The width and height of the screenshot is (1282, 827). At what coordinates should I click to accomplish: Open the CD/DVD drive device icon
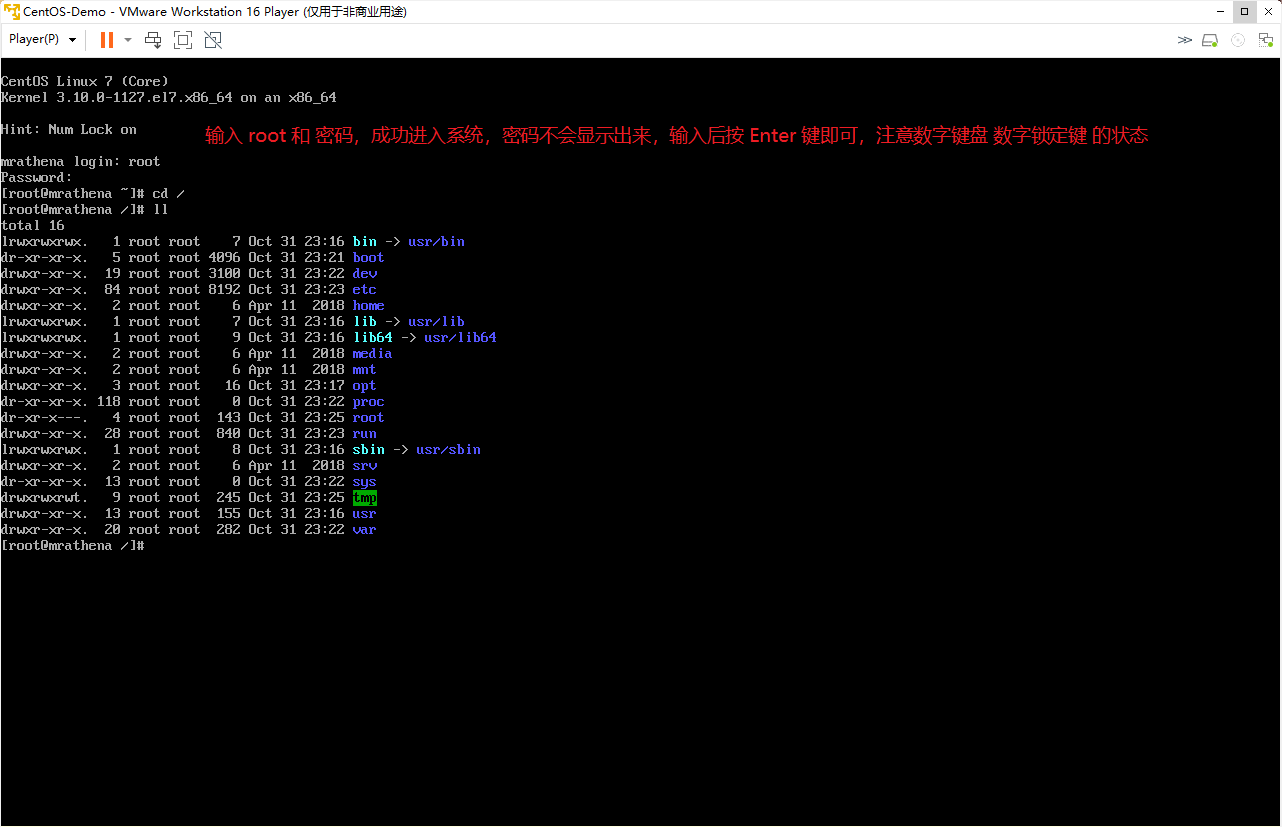1238,40
